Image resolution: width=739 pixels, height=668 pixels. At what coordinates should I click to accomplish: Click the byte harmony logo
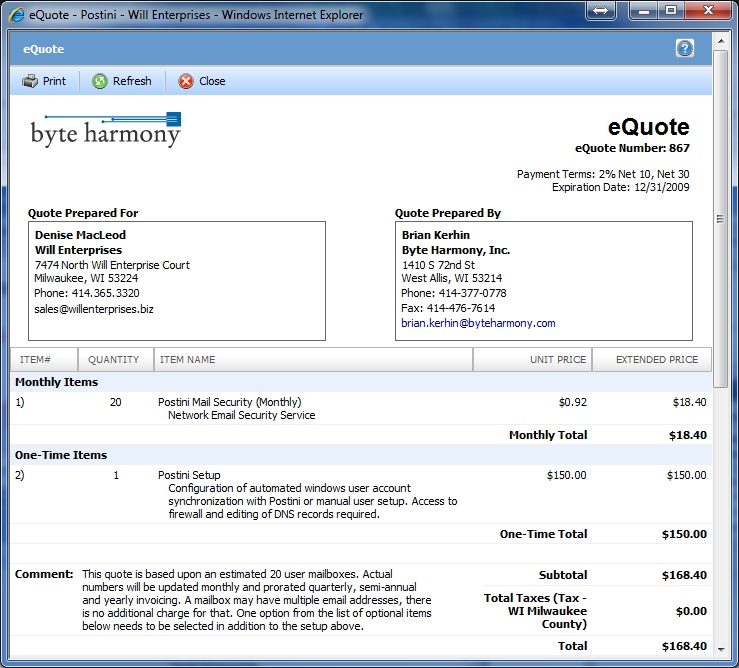click(106, 129)
